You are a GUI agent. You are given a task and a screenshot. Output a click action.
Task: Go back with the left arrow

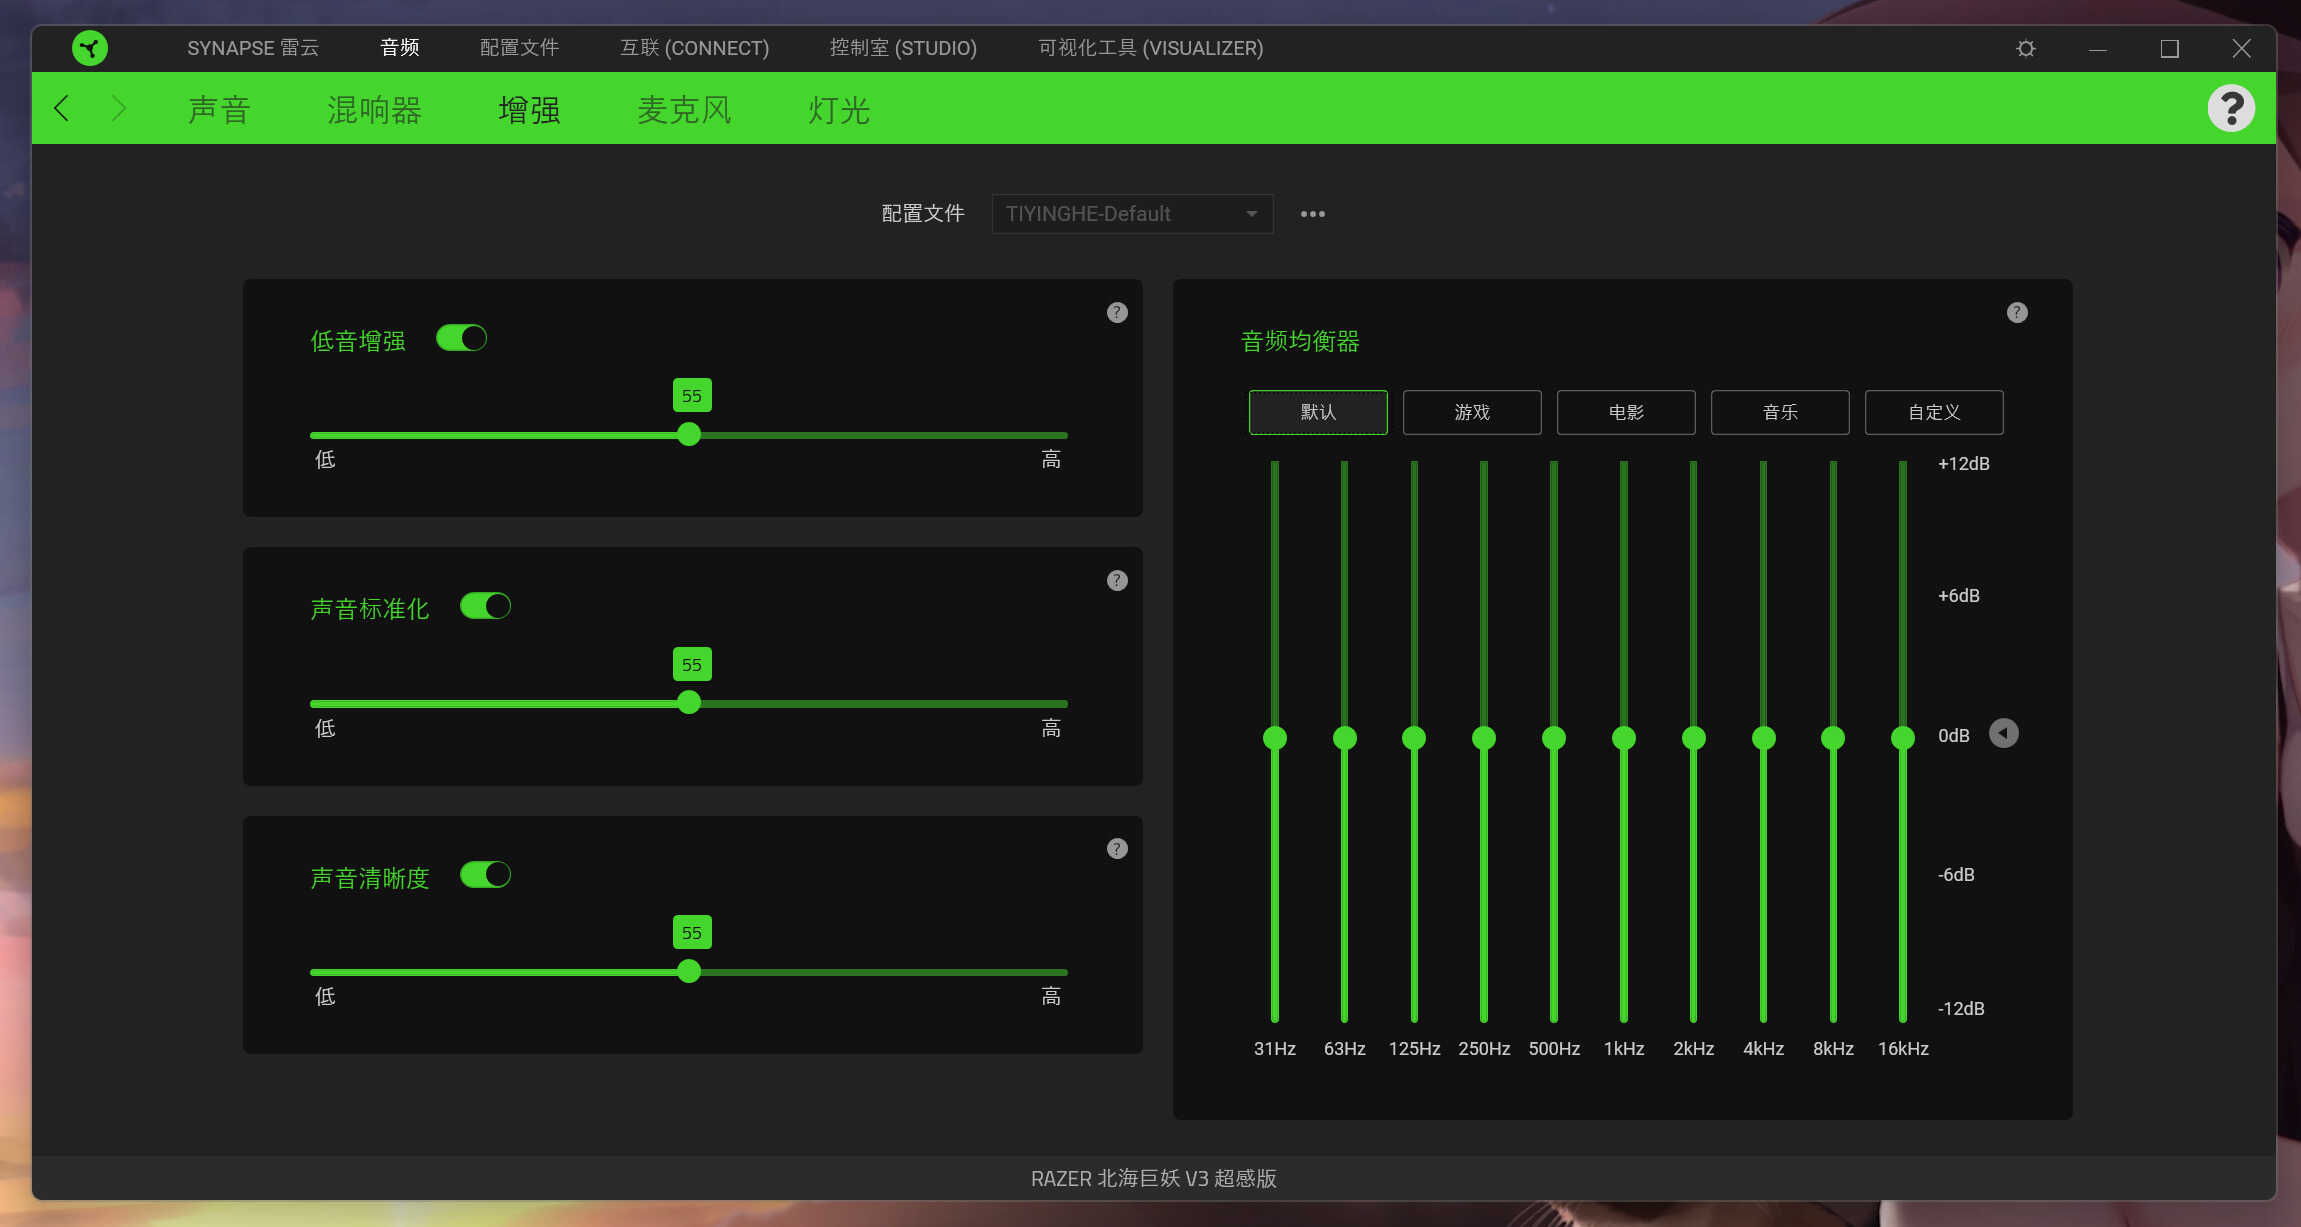[x=61, y=108]
